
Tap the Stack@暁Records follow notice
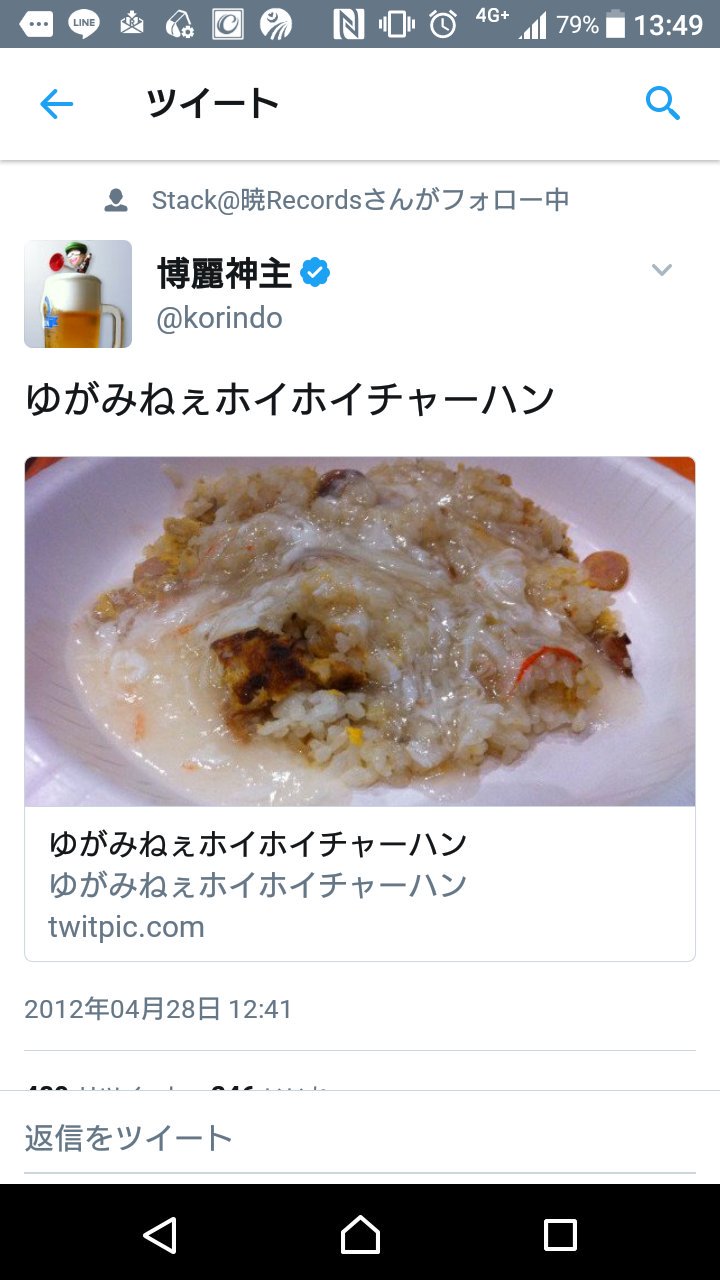coord(360,200)
